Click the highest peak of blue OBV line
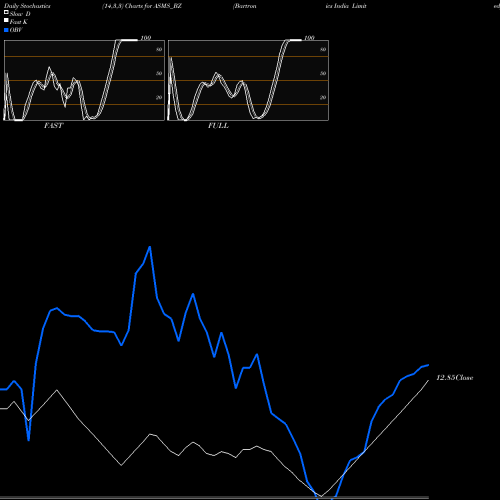The height and width of the screenshot is (500, 500). 150,247
